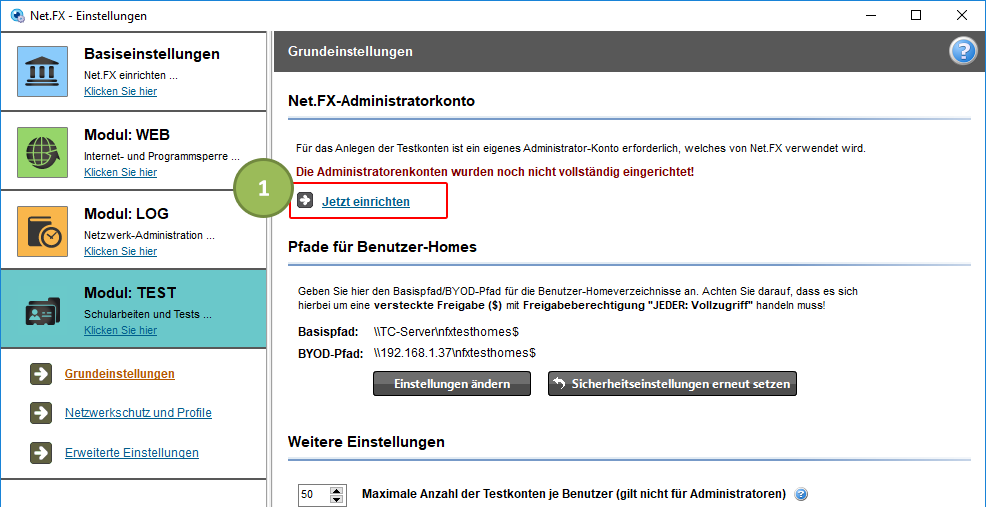Click the Net.FX app icon in title bar
This screenshot has width=986, height=507.
tap(18, 16)
